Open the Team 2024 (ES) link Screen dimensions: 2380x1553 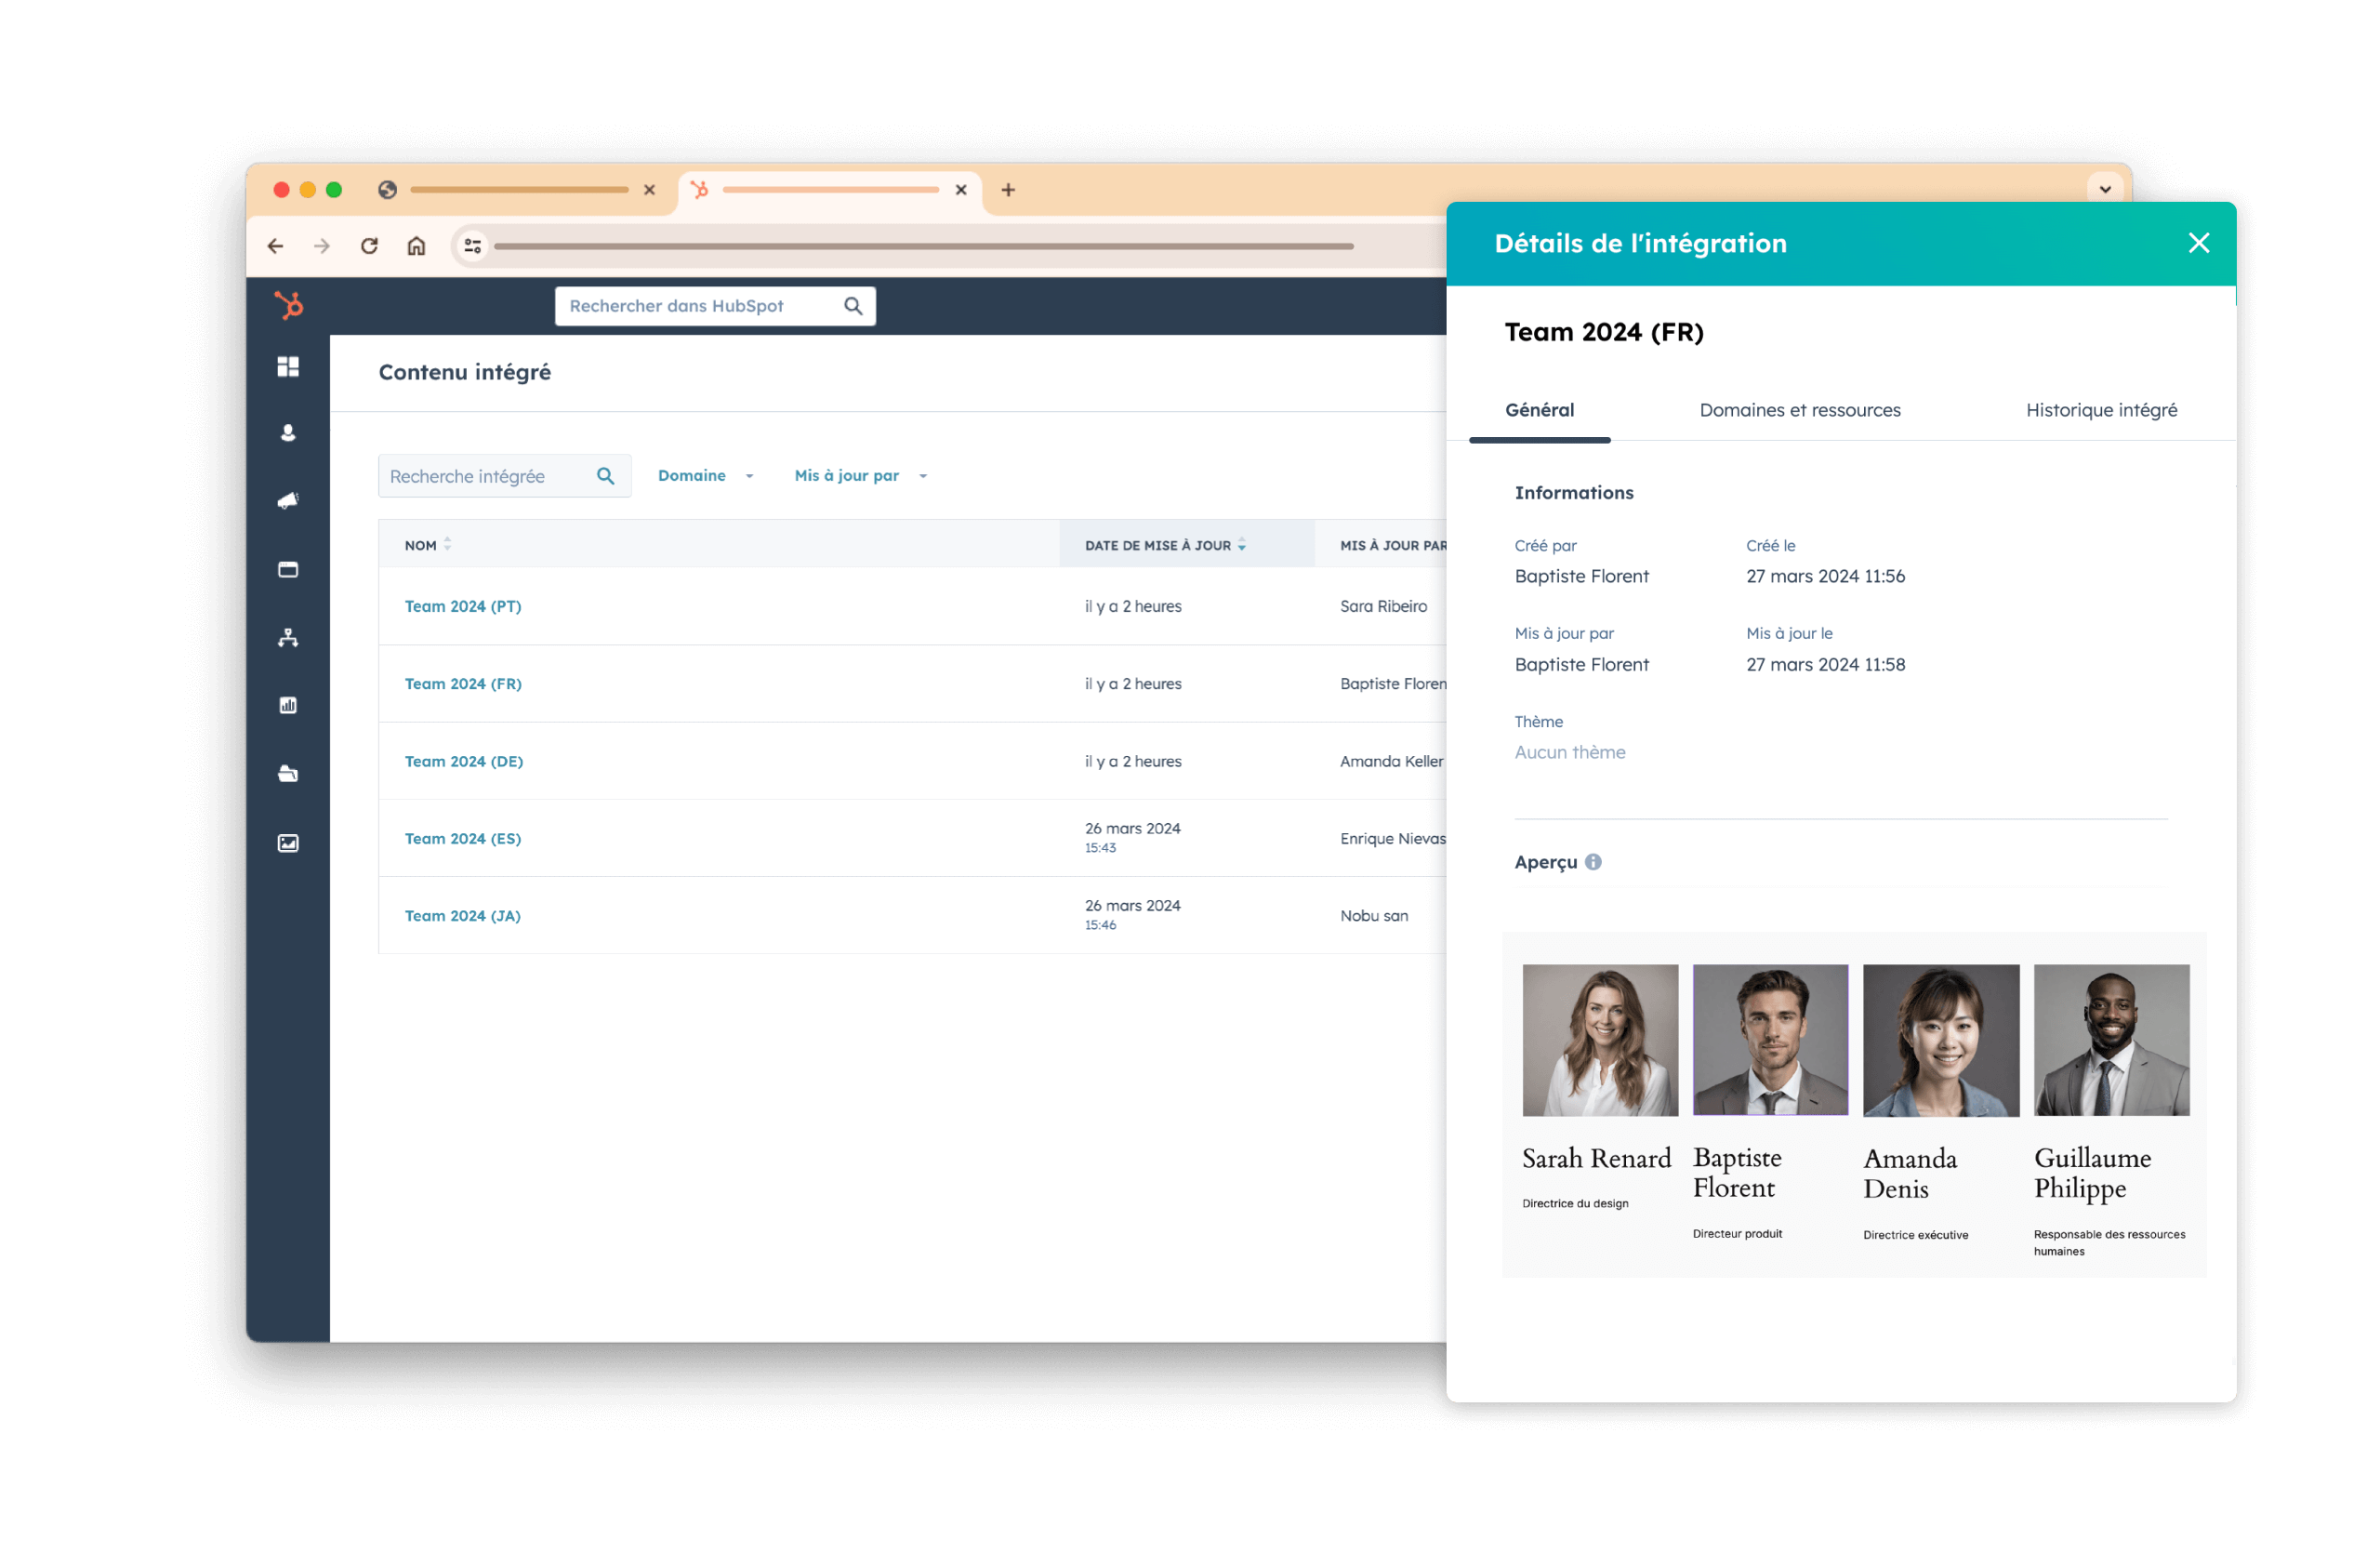(463, 839)
